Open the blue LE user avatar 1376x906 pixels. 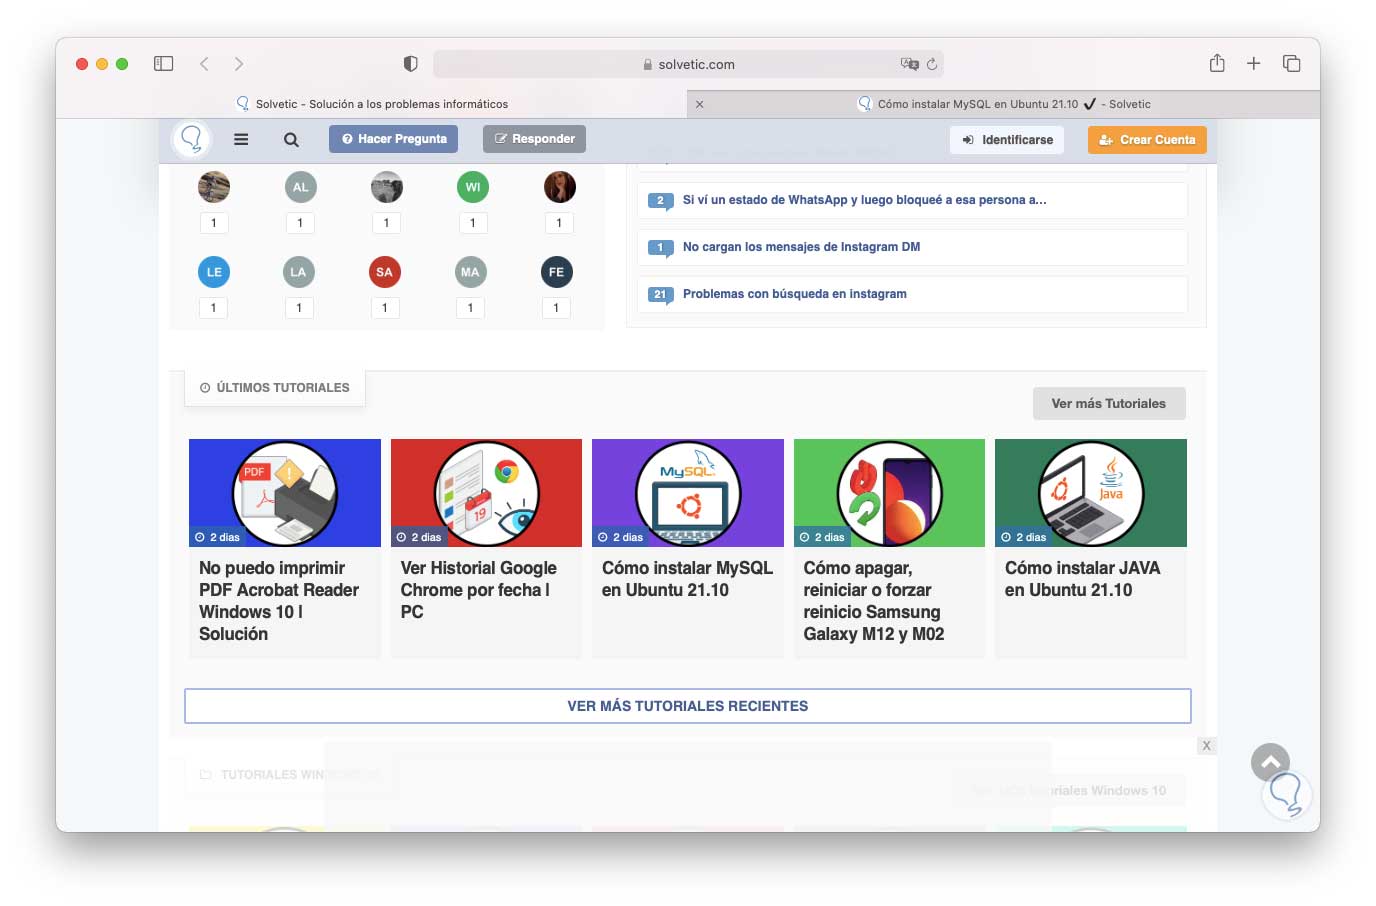pos(214,272)
